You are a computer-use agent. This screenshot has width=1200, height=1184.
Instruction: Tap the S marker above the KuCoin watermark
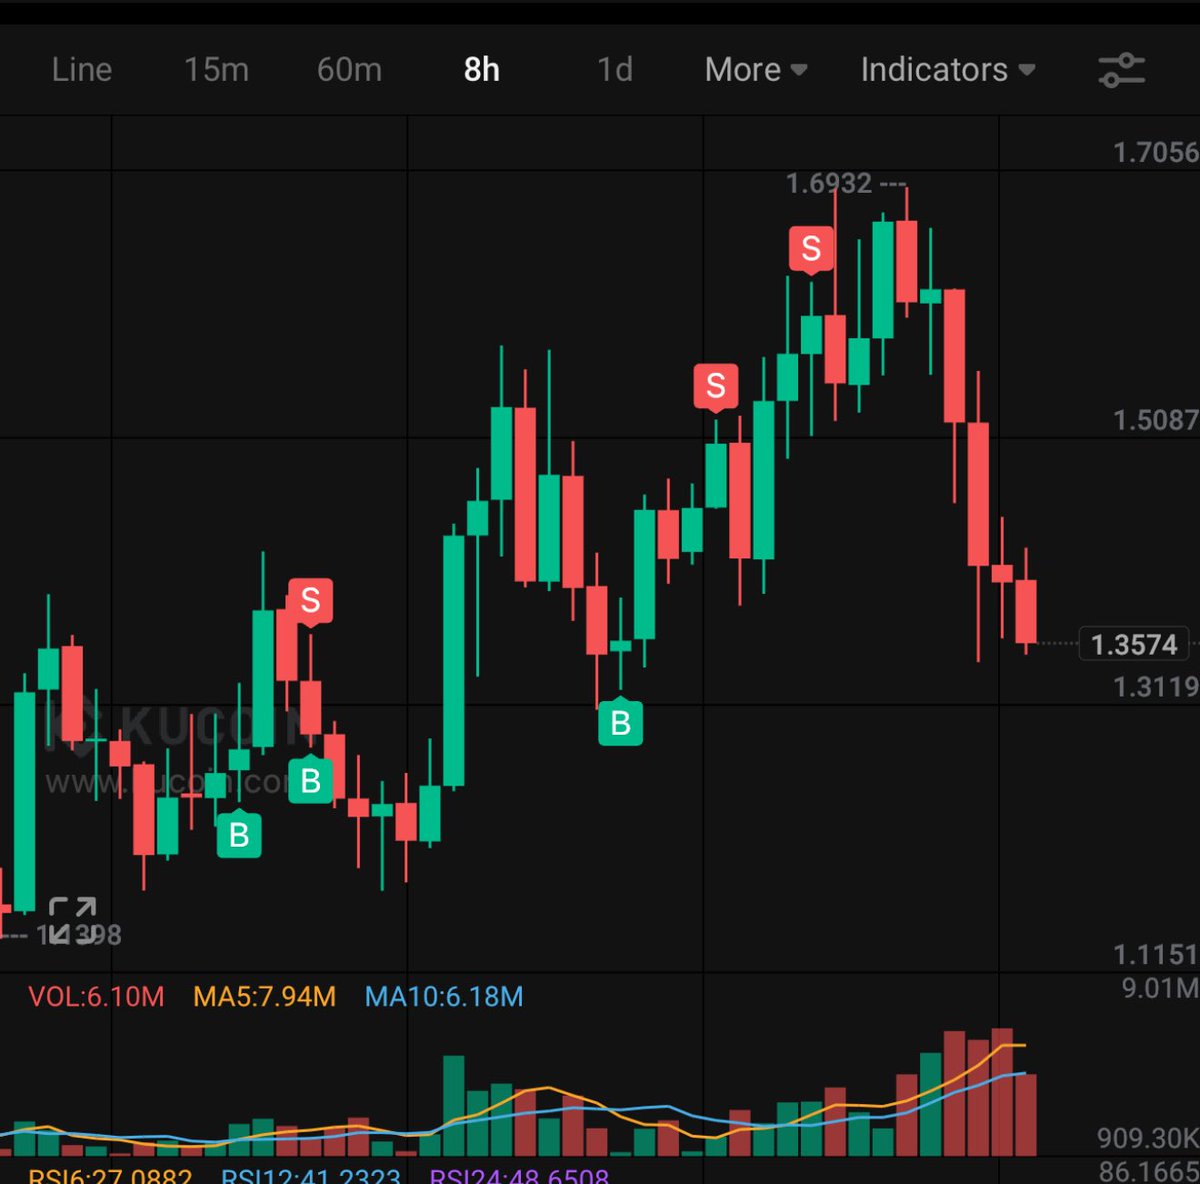(x=311, y=601)
